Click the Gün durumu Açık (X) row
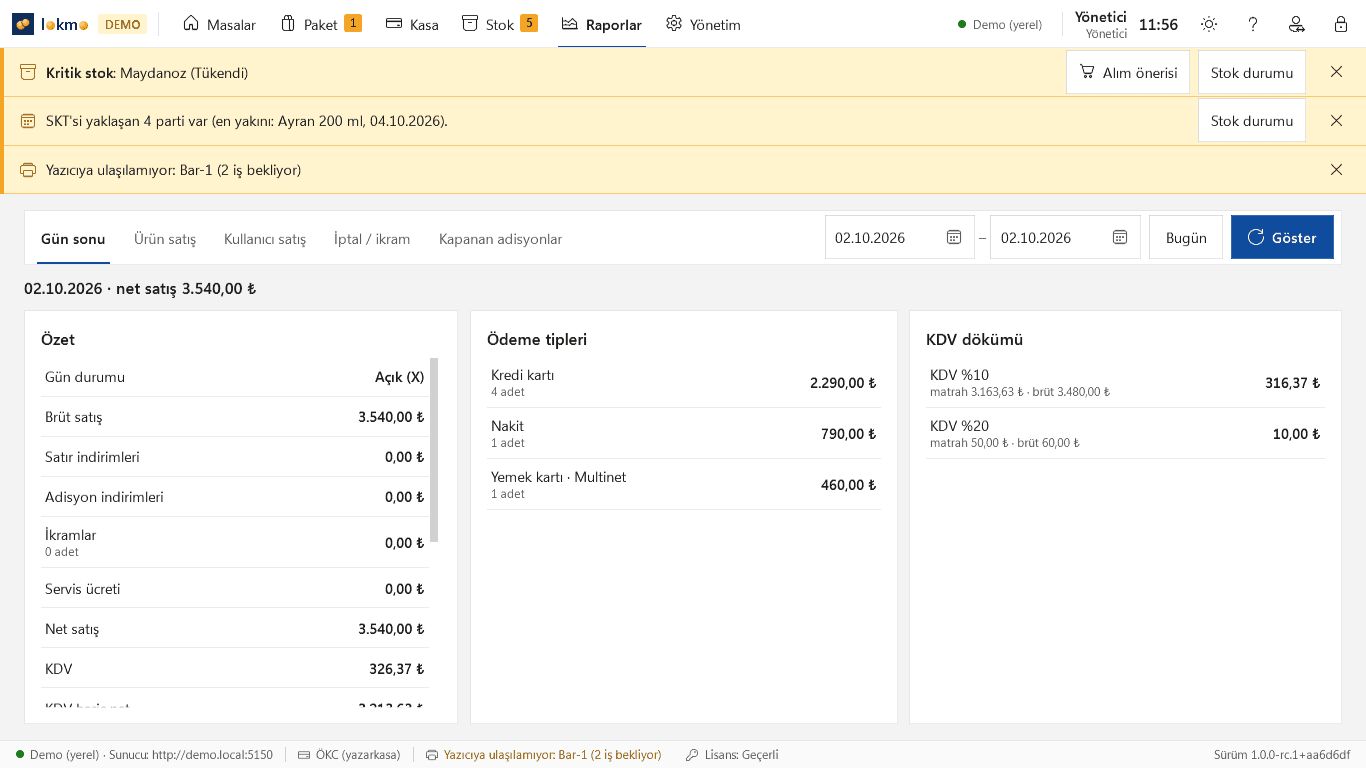Image resolution: width=1366 pixels, height=768 pixels. point(235,377)
